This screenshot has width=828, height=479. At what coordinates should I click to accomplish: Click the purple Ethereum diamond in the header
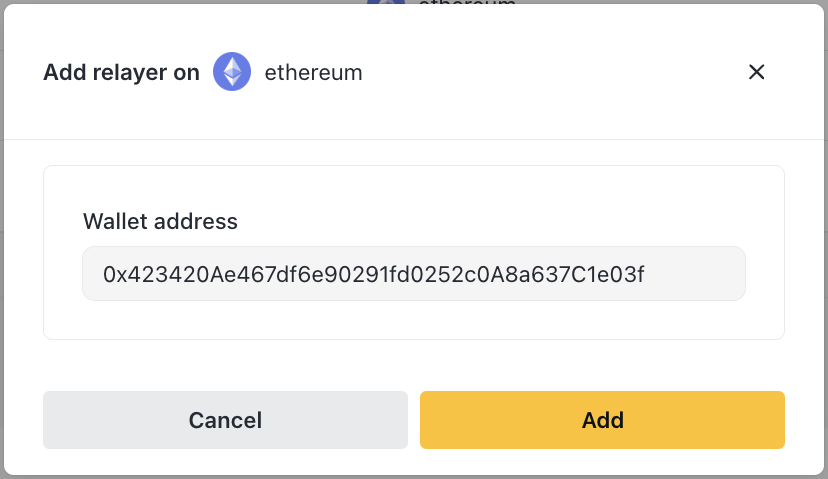click(232, 73)
